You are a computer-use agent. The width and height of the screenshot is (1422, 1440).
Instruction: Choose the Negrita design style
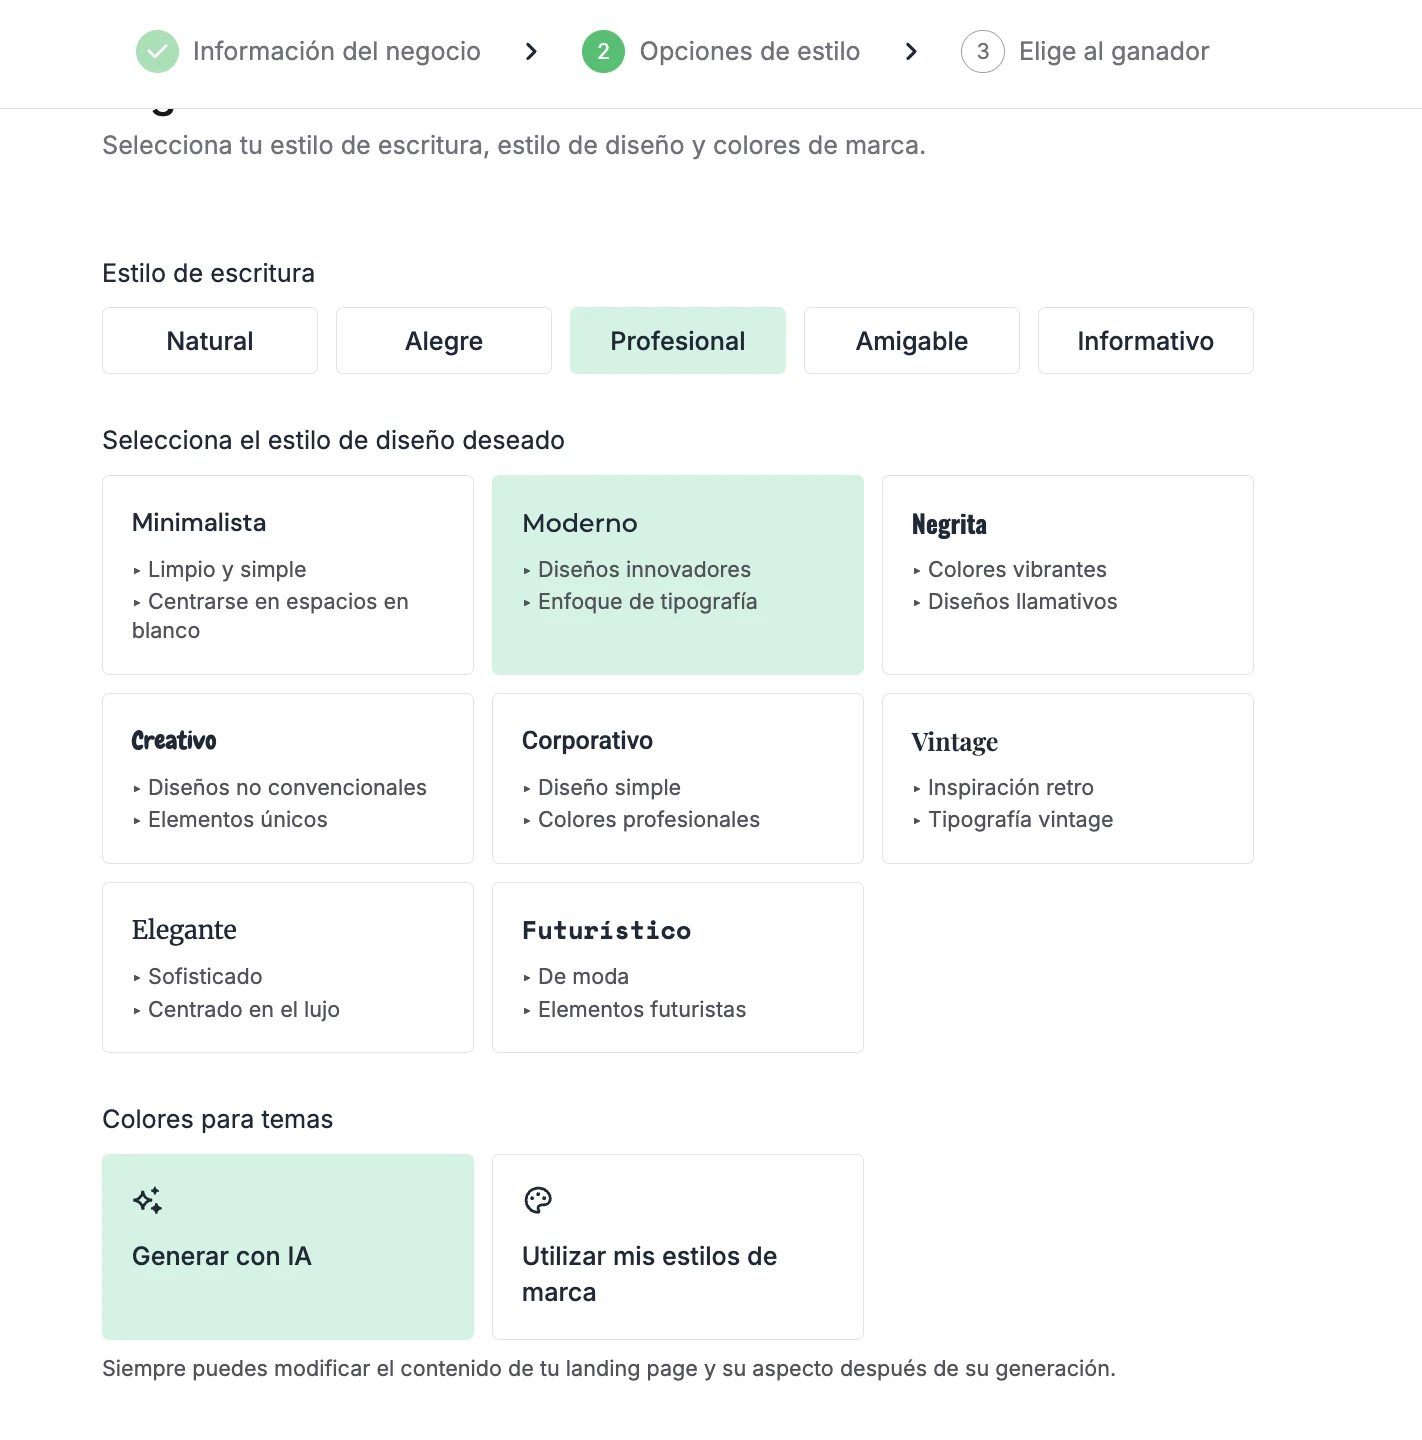(x=1067, y=575)
